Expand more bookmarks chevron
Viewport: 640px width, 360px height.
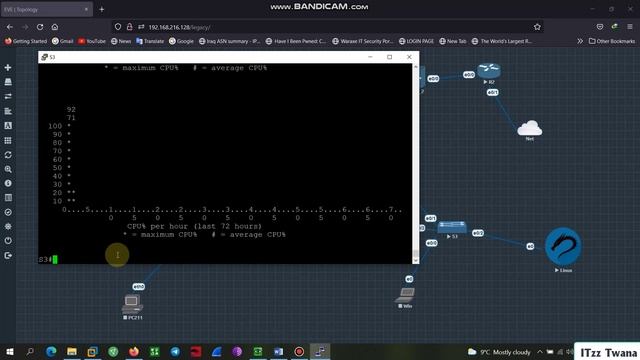[x=580, y=41]
